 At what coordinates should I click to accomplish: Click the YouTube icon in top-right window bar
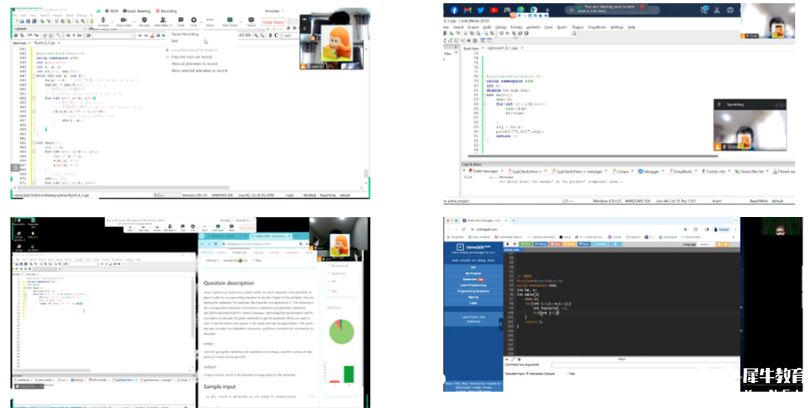[x=494, y=10]
